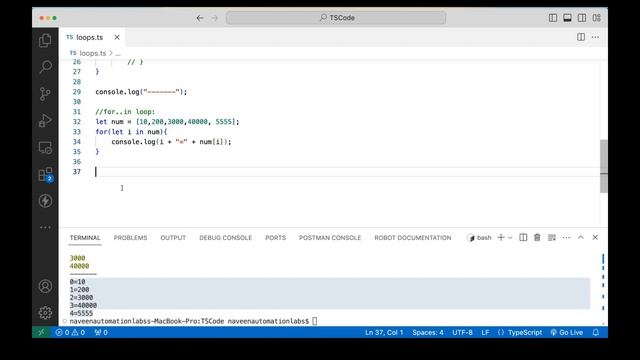Click the '//for..in loop:' comment
Screen dimensions: 640x360
(x=125, y=112)
